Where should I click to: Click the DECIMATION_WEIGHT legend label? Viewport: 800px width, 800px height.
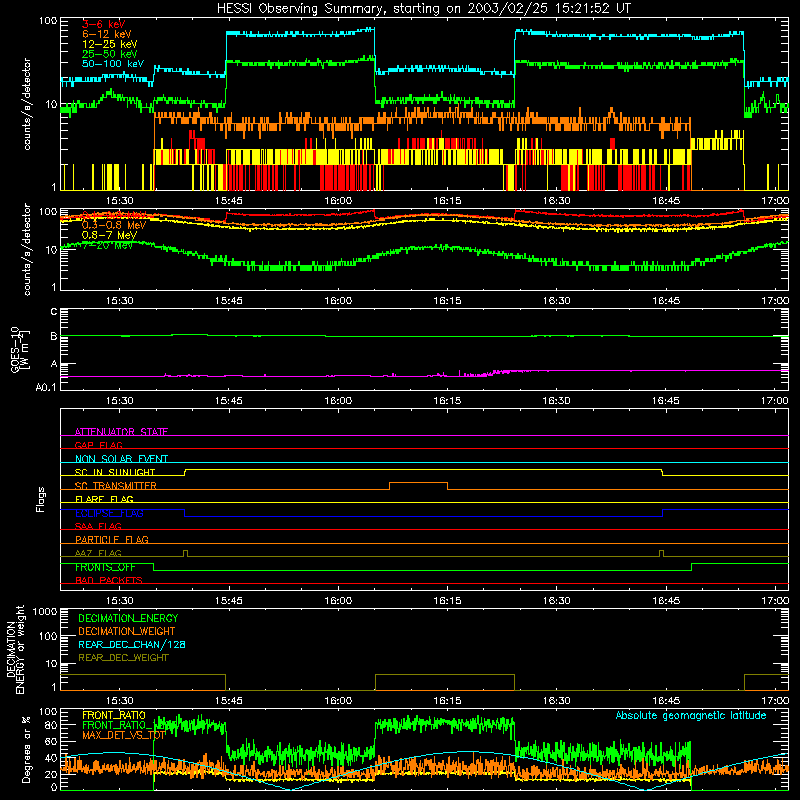coord(127,631)
